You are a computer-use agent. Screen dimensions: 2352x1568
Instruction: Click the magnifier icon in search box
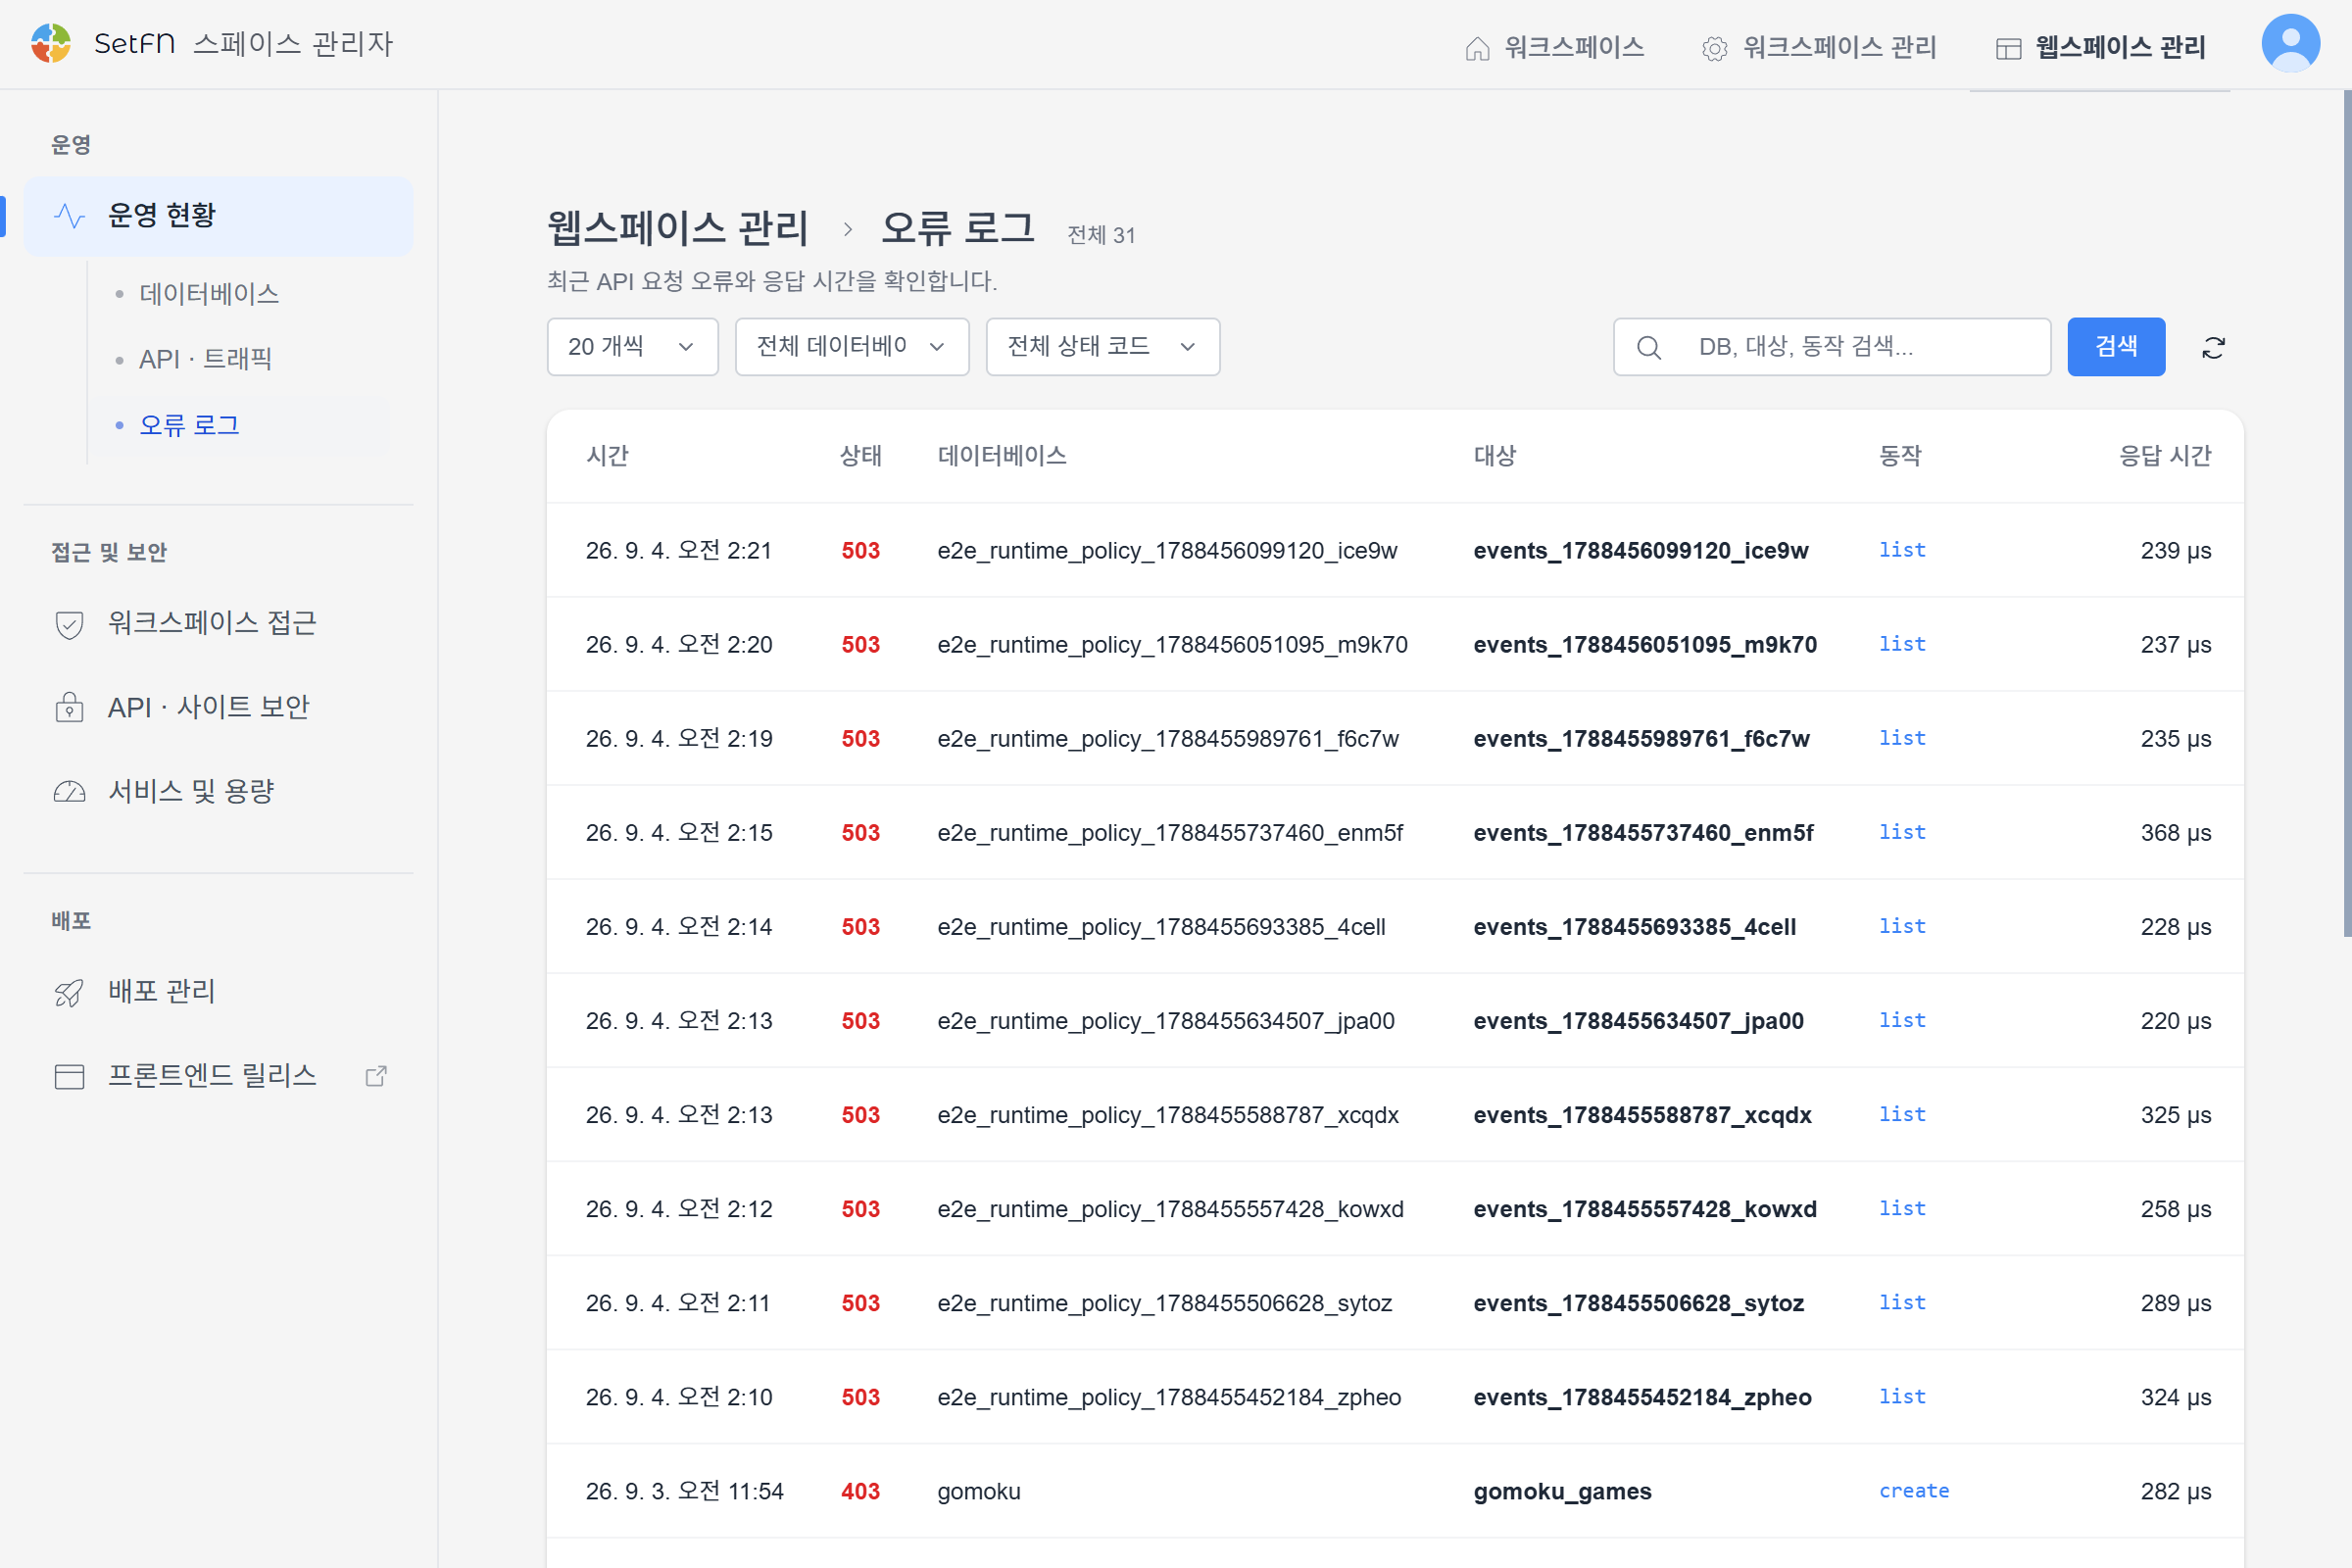[1648, 347]
